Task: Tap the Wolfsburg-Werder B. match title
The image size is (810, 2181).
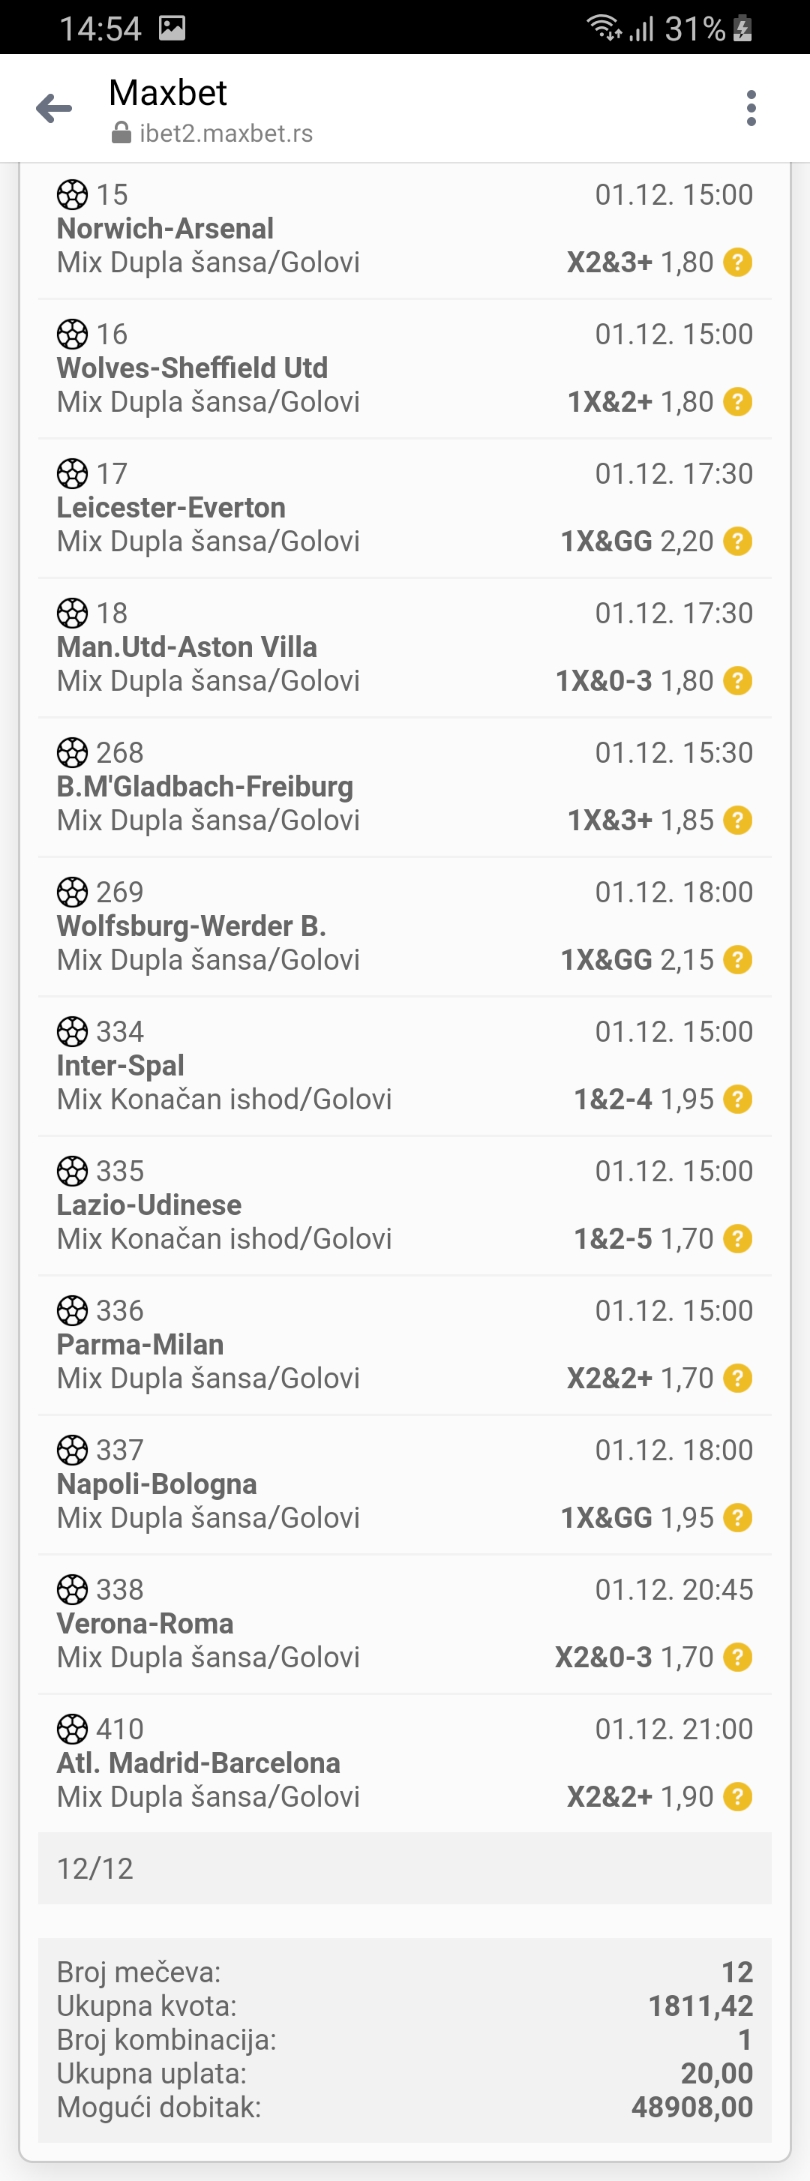Action: [192, 926]
